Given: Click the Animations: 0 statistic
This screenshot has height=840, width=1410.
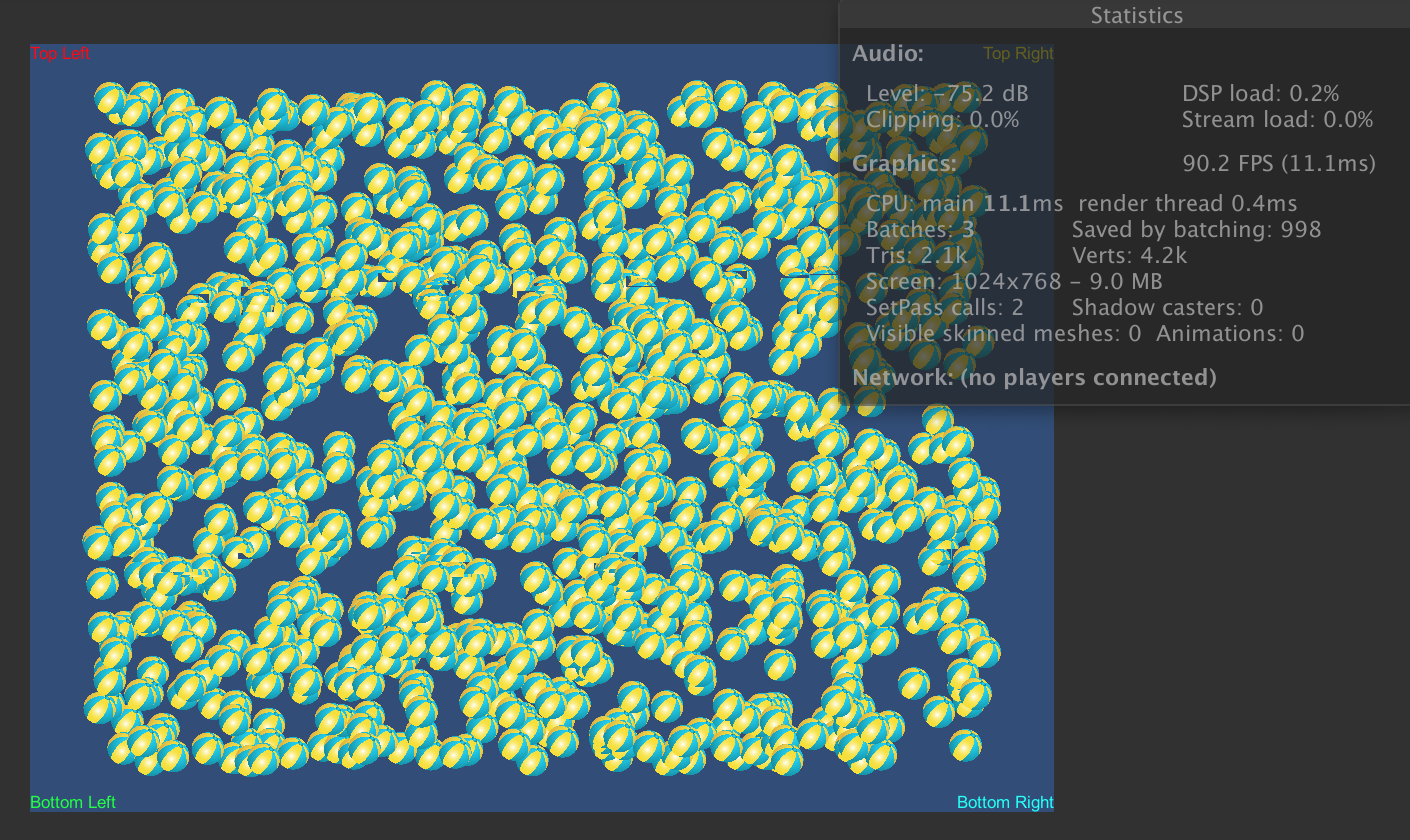Looking at the screenshot, I should 1230,334.
